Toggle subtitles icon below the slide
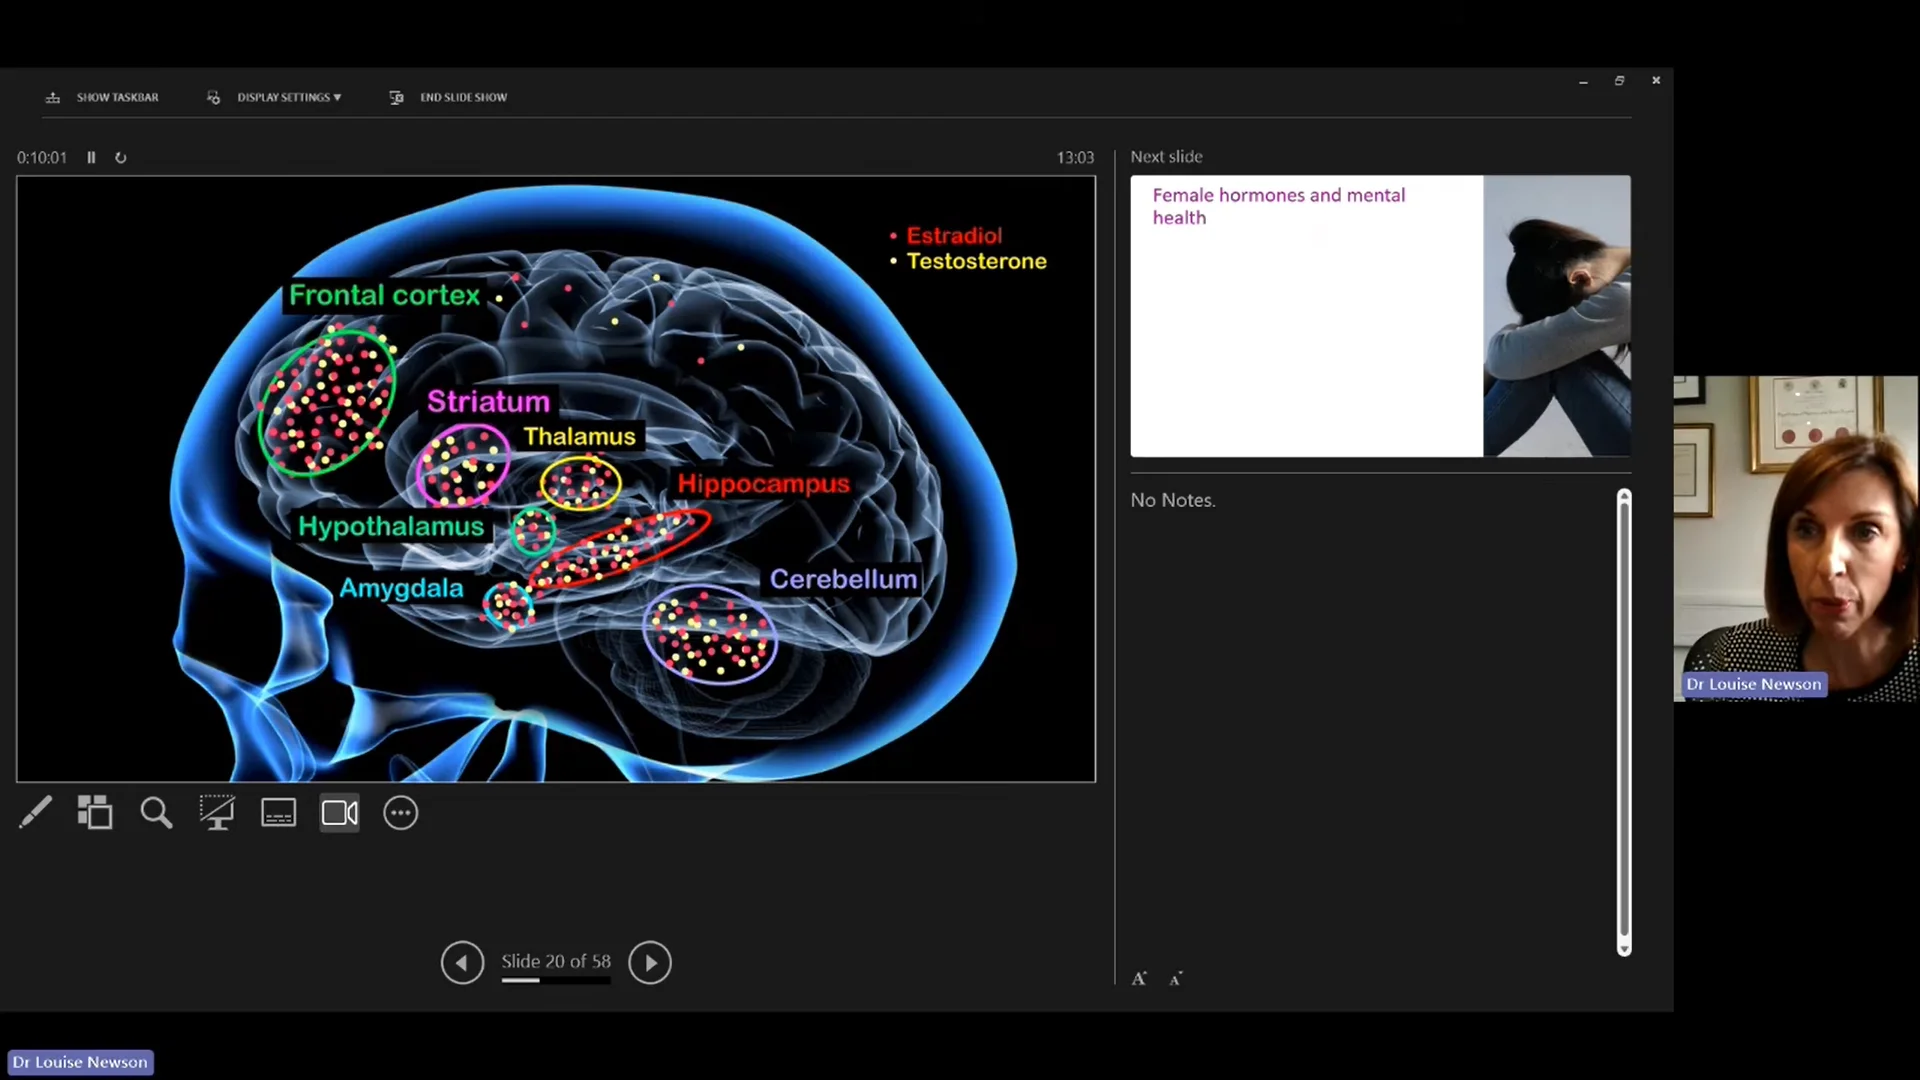This screenshot has width=1920, height=1080. [278, 813]
